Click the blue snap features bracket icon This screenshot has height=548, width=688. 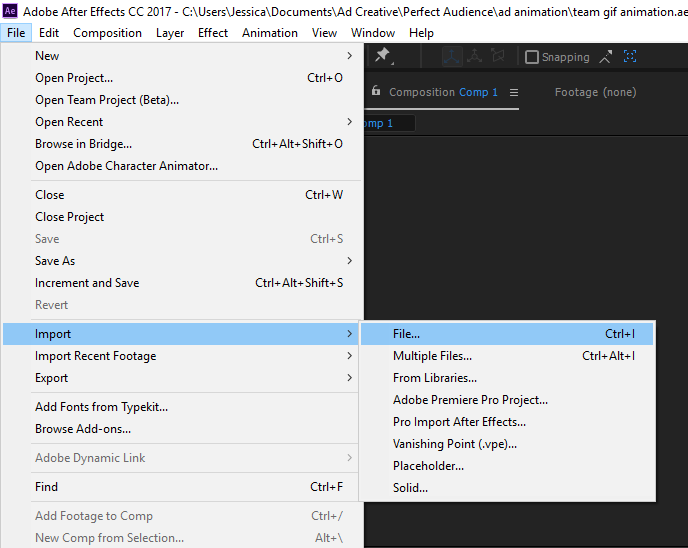pyautogui.click(x=630, y=56)
